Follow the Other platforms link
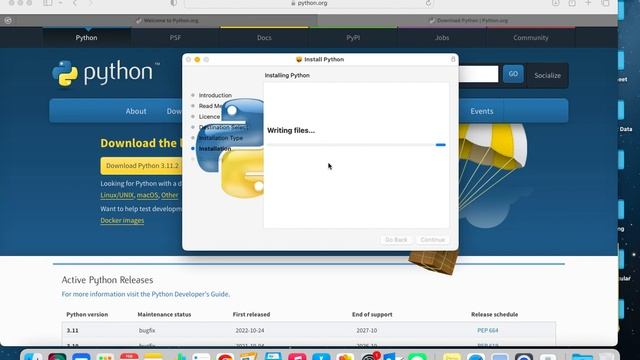This screenshot has height=360, width=640. [x=169, y=195]
